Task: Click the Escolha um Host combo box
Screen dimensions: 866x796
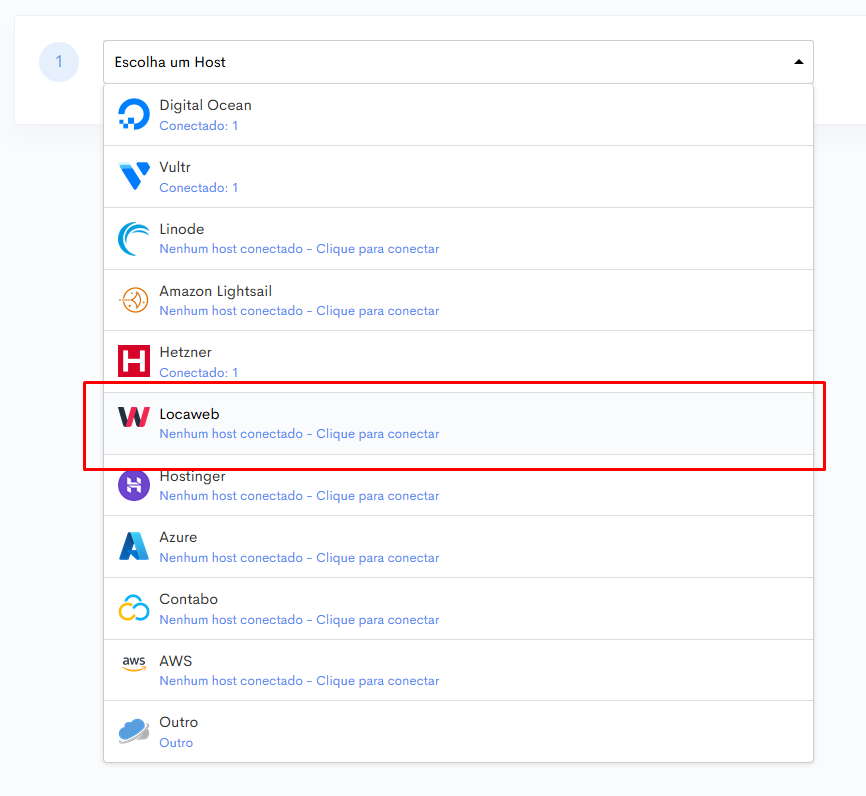Action: tap(458, 62)
